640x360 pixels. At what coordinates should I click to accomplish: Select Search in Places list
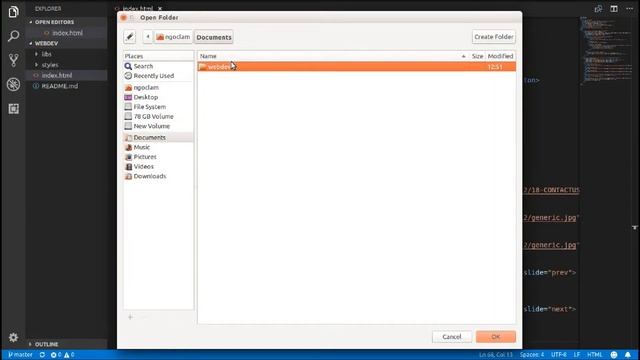coord(158,66)
